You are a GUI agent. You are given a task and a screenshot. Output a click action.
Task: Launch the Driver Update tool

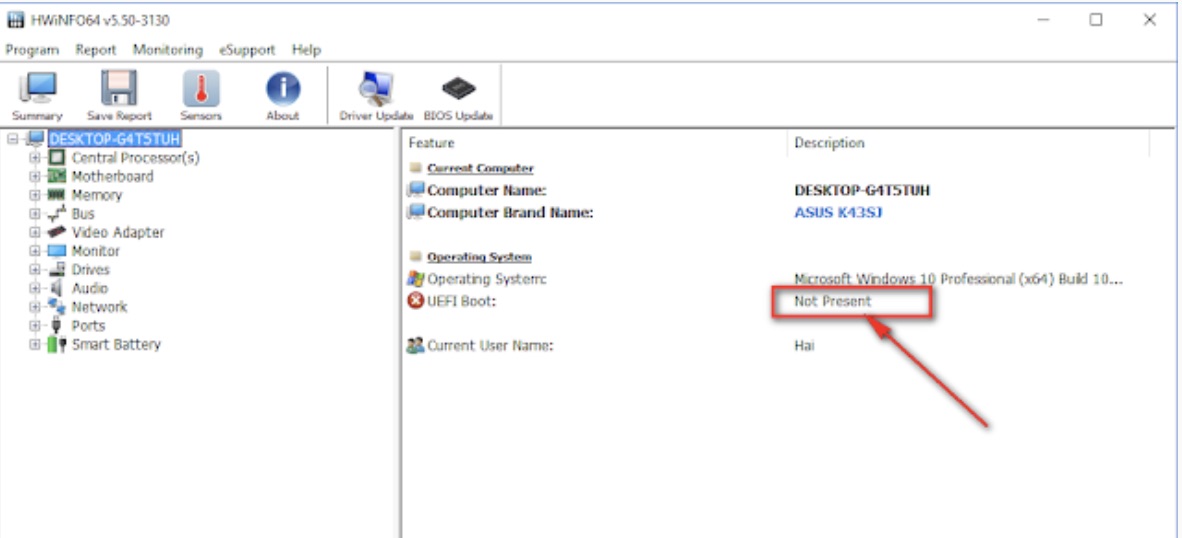pyautogui.click(x=375, y=88)
